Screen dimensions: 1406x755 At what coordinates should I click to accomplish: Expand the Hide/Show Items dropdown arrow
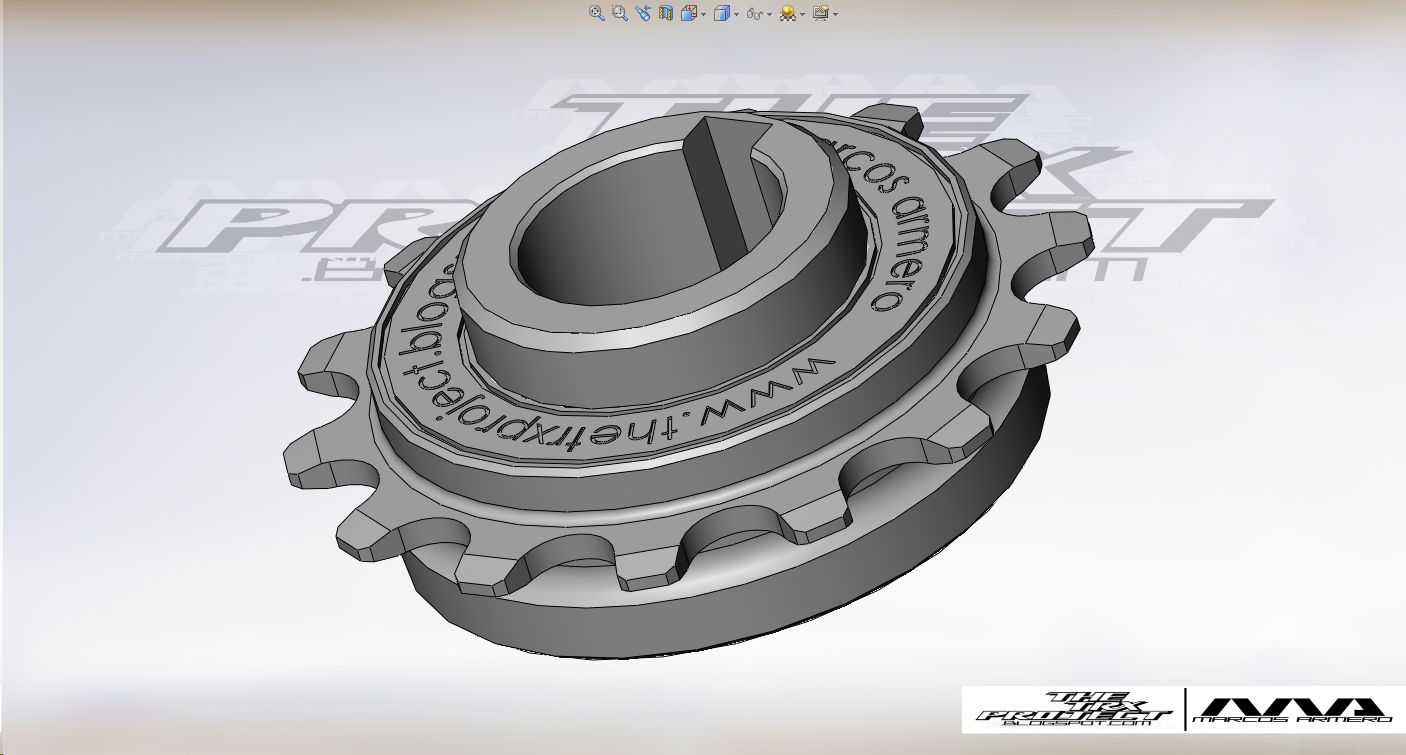pyautogui.click(x=770, y=14)
